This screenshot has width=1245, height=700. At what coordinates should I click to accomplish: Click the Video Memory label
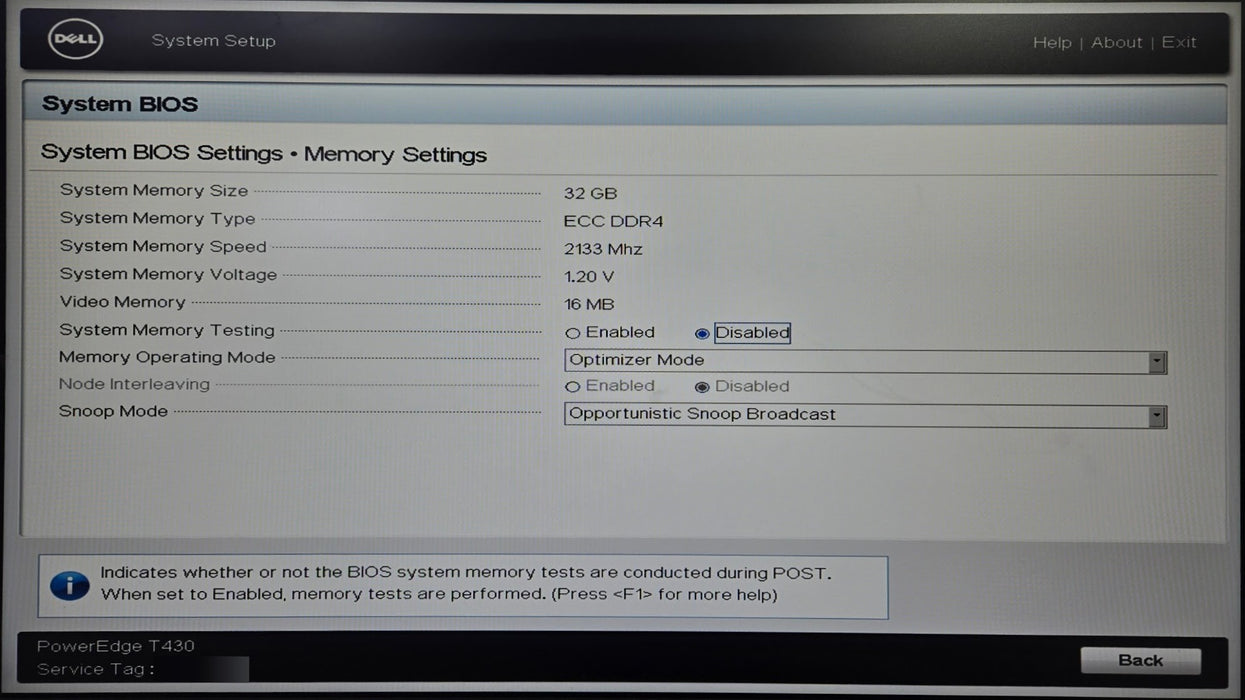(x=122, y=302)
